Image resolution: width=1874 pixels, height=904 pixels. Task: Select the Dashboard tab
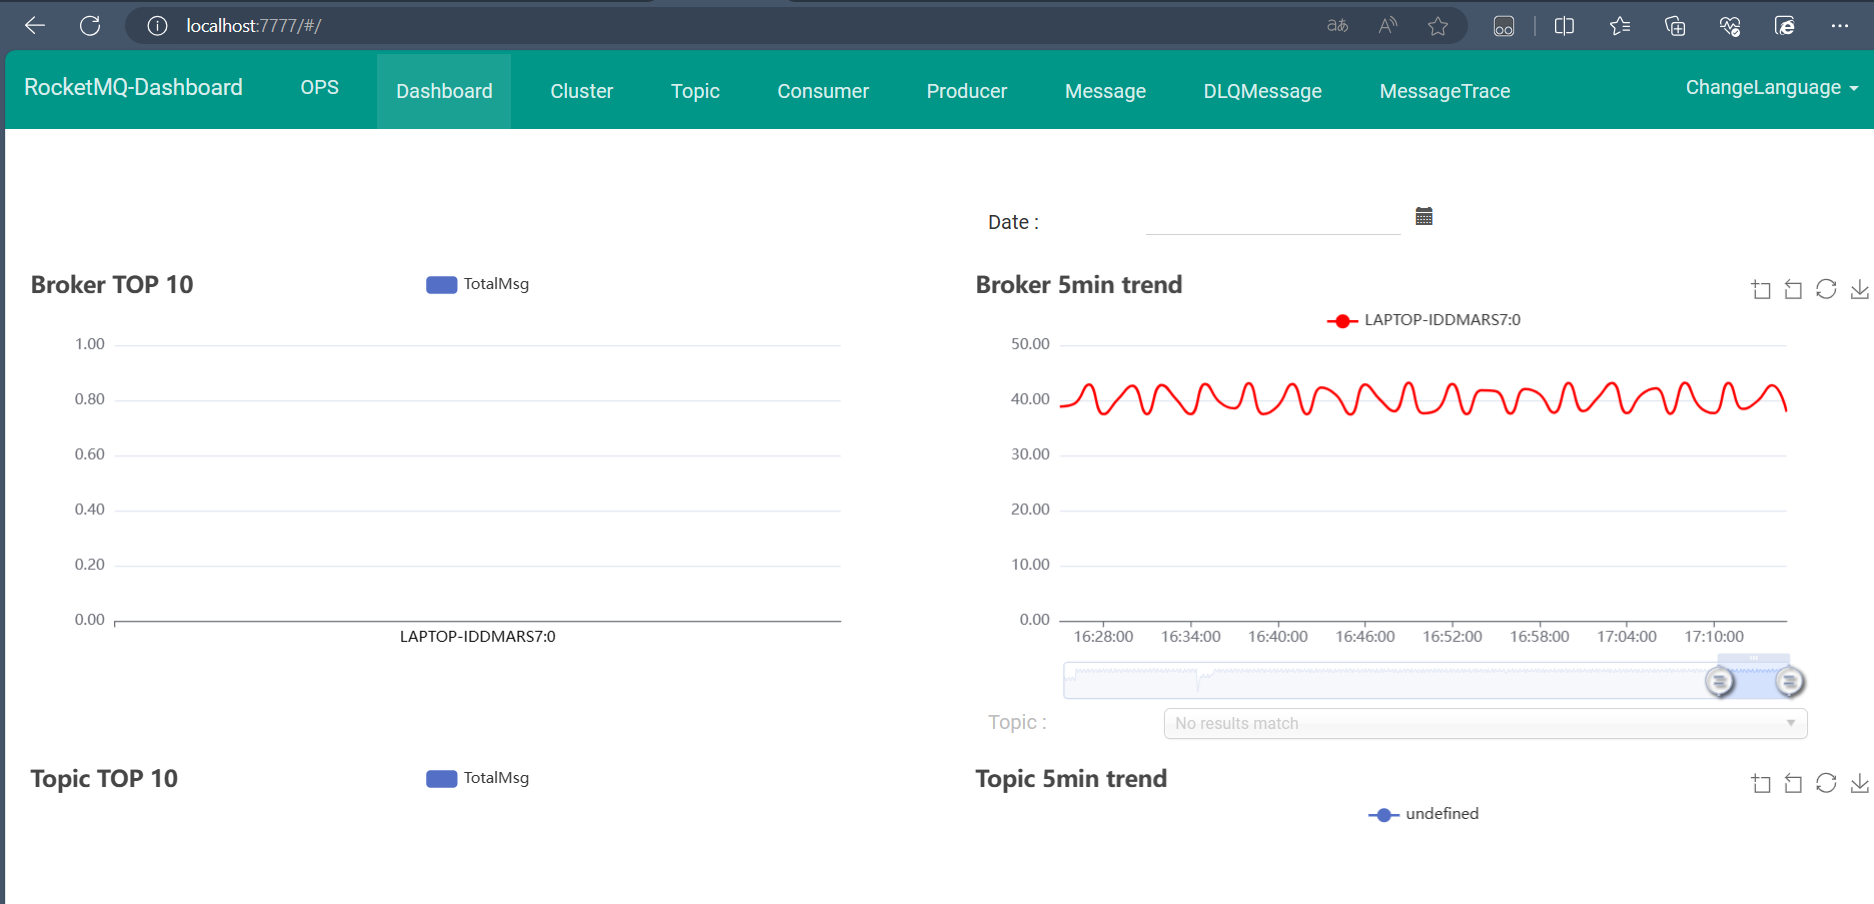444,91
